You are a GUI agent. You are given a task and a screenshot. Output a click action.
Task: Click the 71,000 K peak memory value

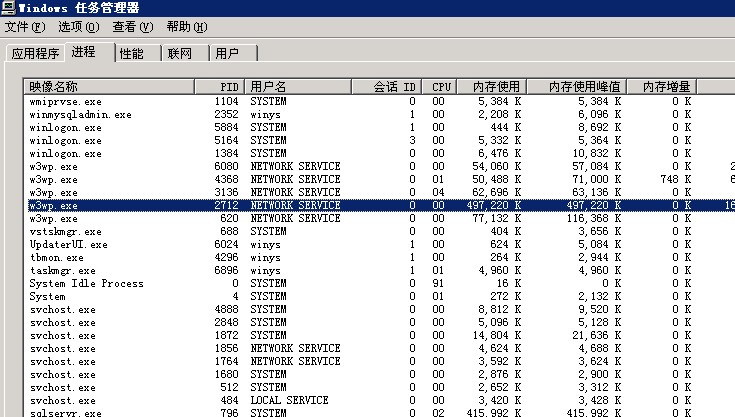(x=596, y=179)
